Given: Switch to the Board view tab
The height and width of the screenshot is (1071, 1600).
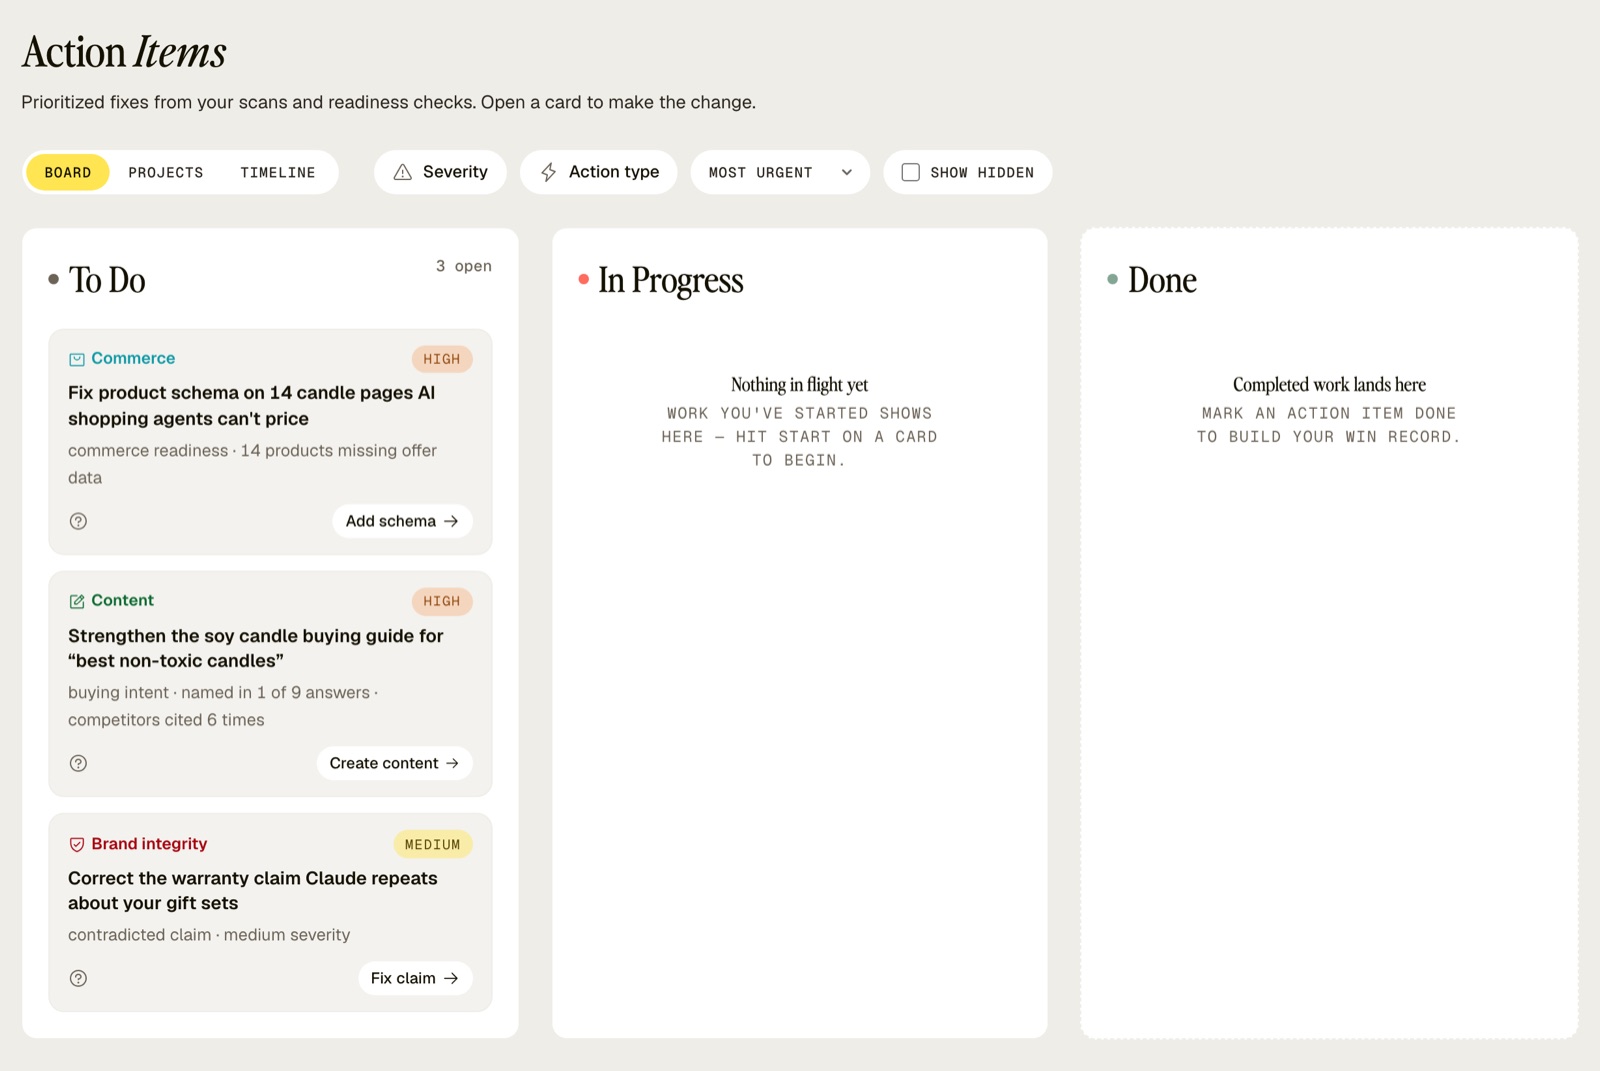Looking at the screenshot, I should (68, 172).
